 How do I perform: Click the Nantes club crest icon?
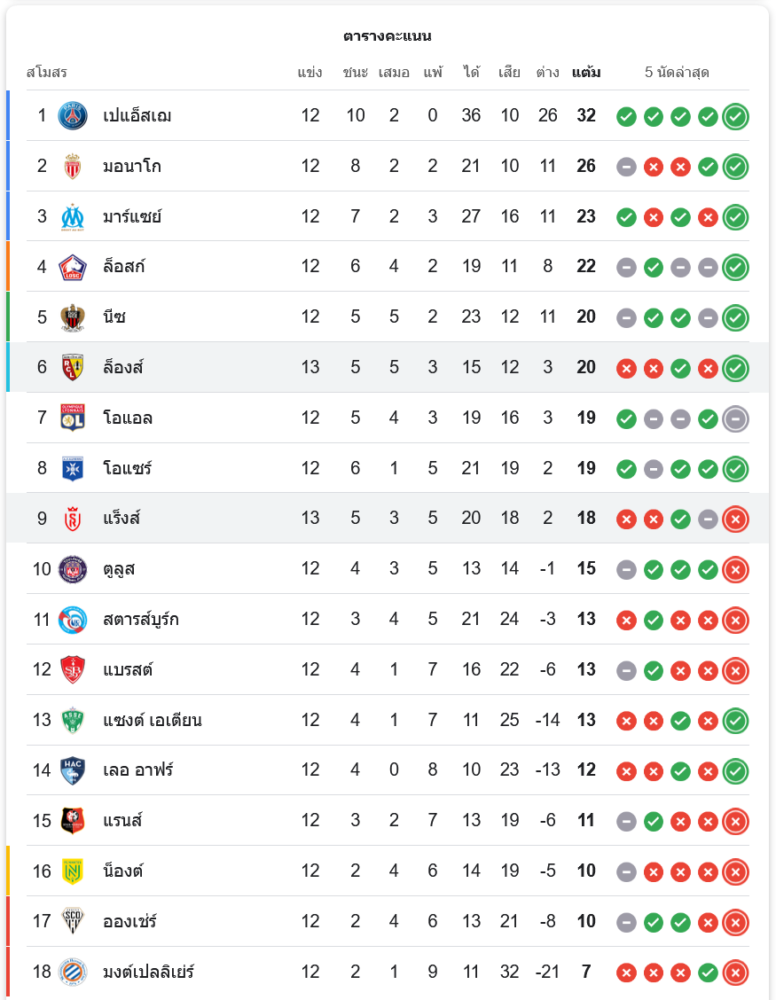(72, 871)
